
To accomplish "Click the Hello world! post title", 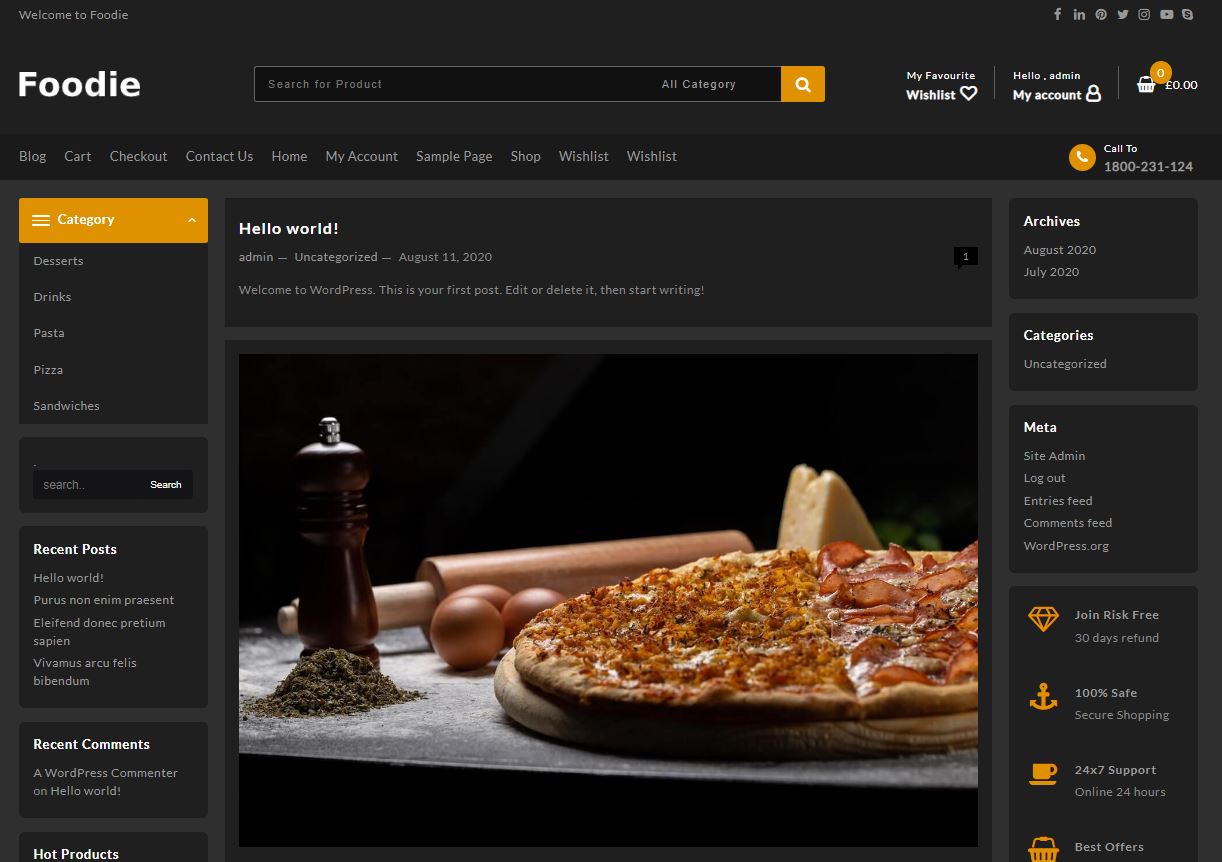I will 288,229.
